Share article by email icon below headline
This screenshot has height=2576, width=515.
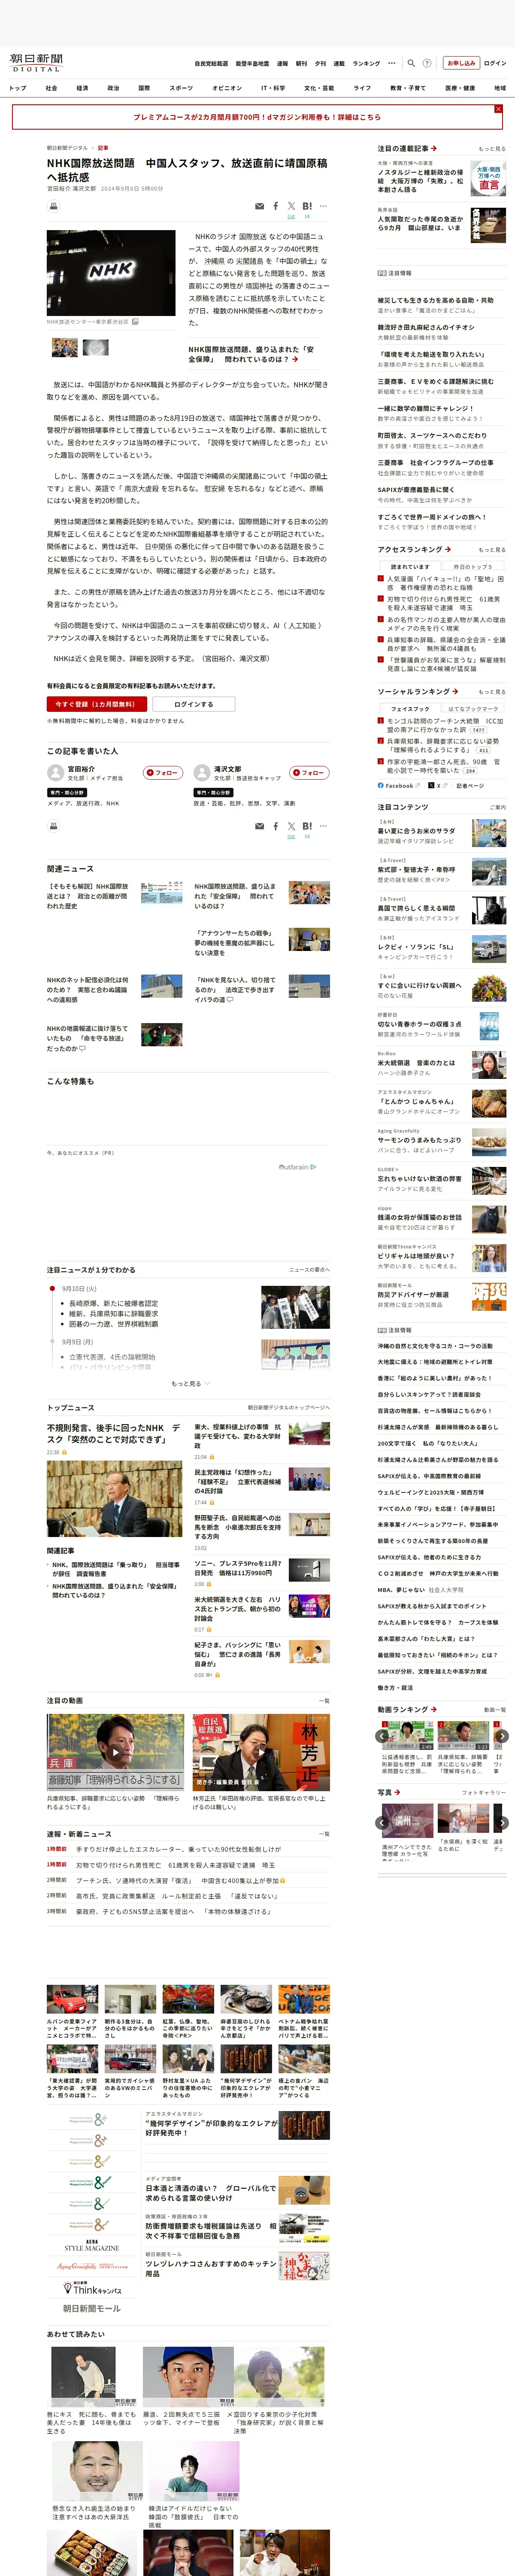[260, 206]
